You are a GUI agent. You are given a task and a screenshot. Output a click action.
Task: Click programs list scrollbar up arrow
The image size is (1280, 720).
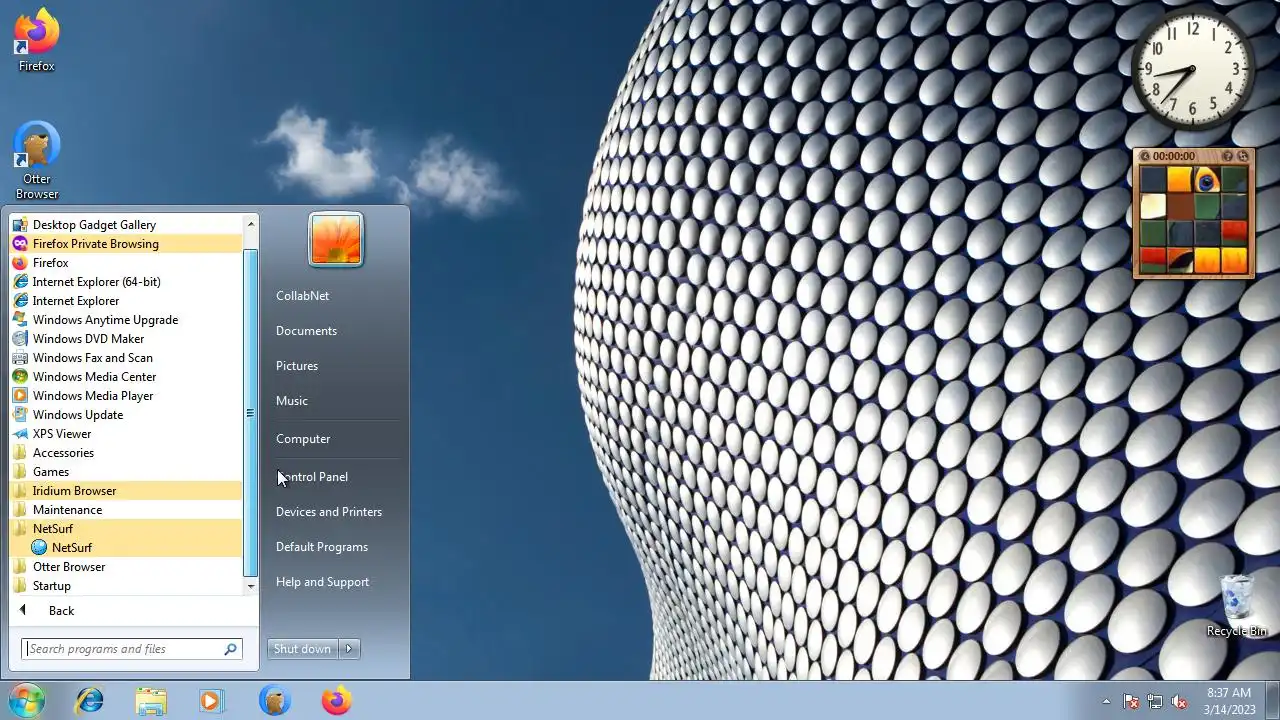pyautogui.click(x=250, y=224)
